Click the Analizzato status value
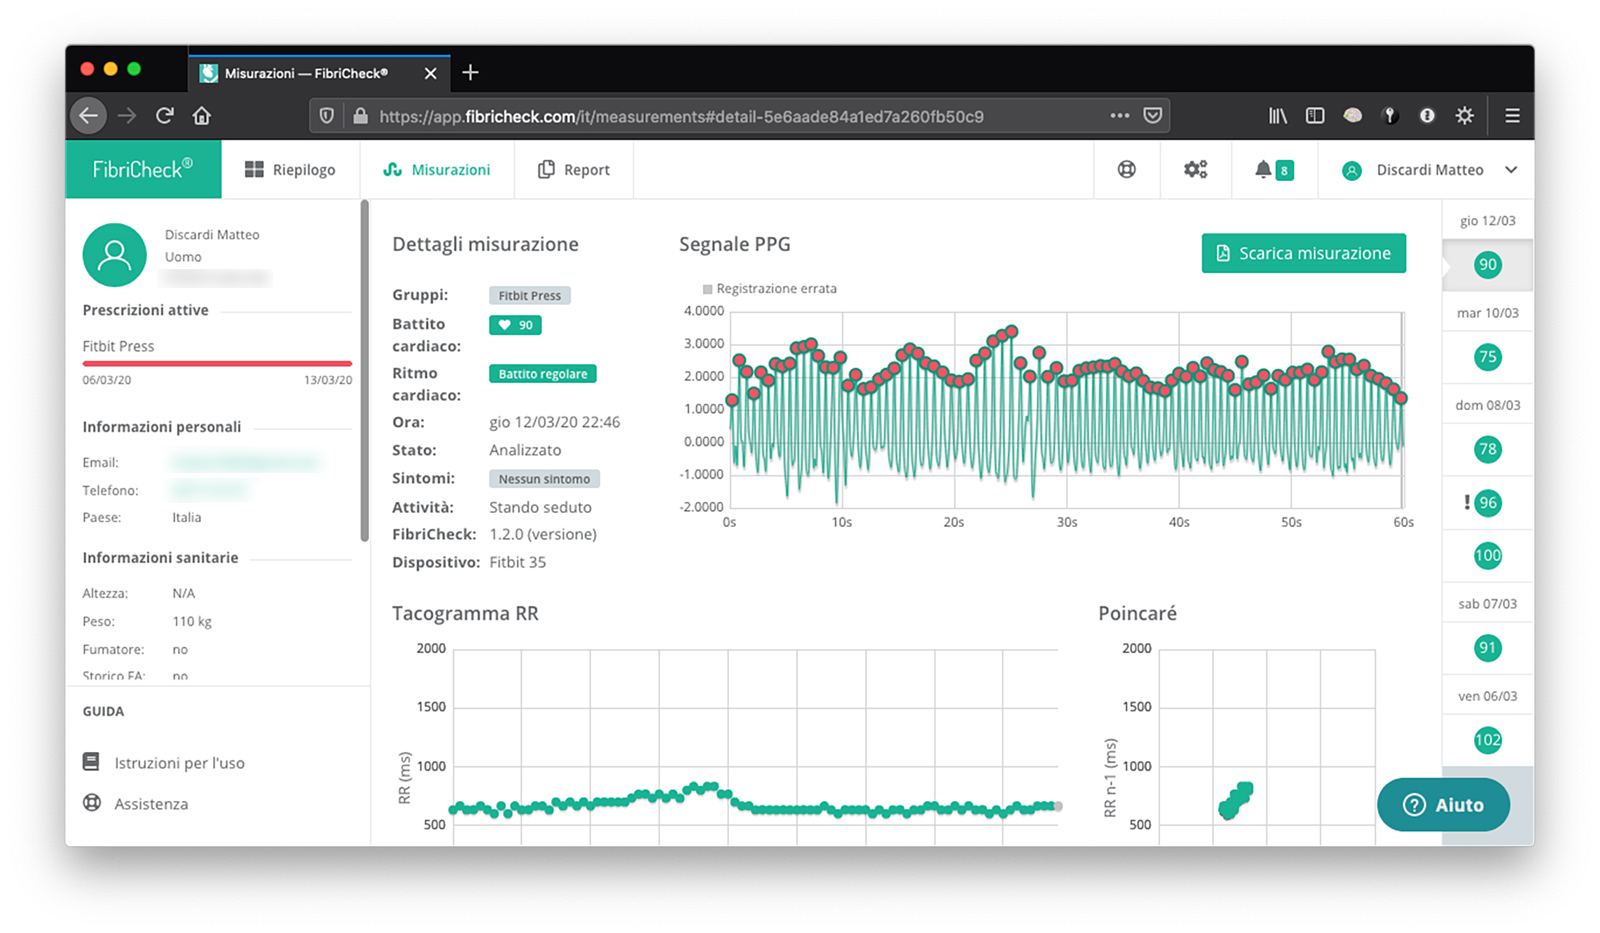 [525, 450]
